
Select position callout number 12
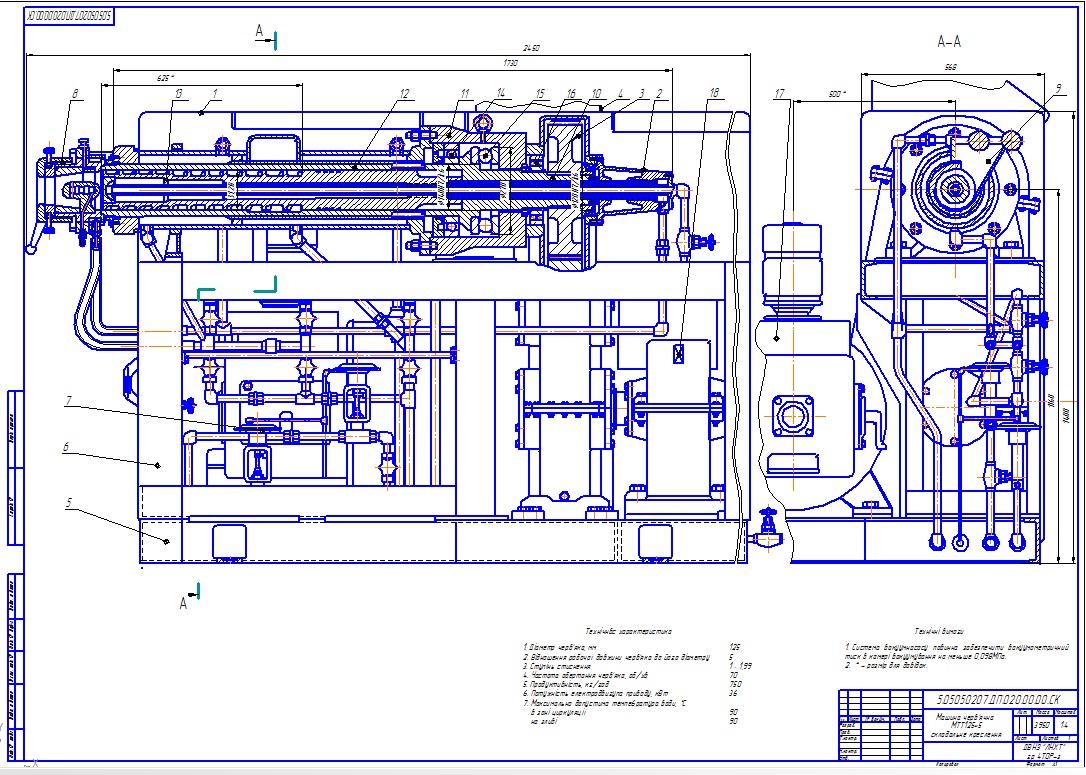[404, 93]
